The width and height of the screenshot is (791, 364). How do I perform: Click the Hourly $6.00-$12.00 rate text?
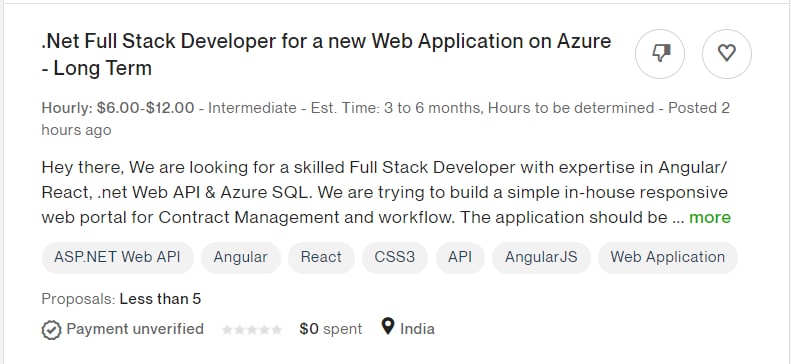click(x=118, y=108)
